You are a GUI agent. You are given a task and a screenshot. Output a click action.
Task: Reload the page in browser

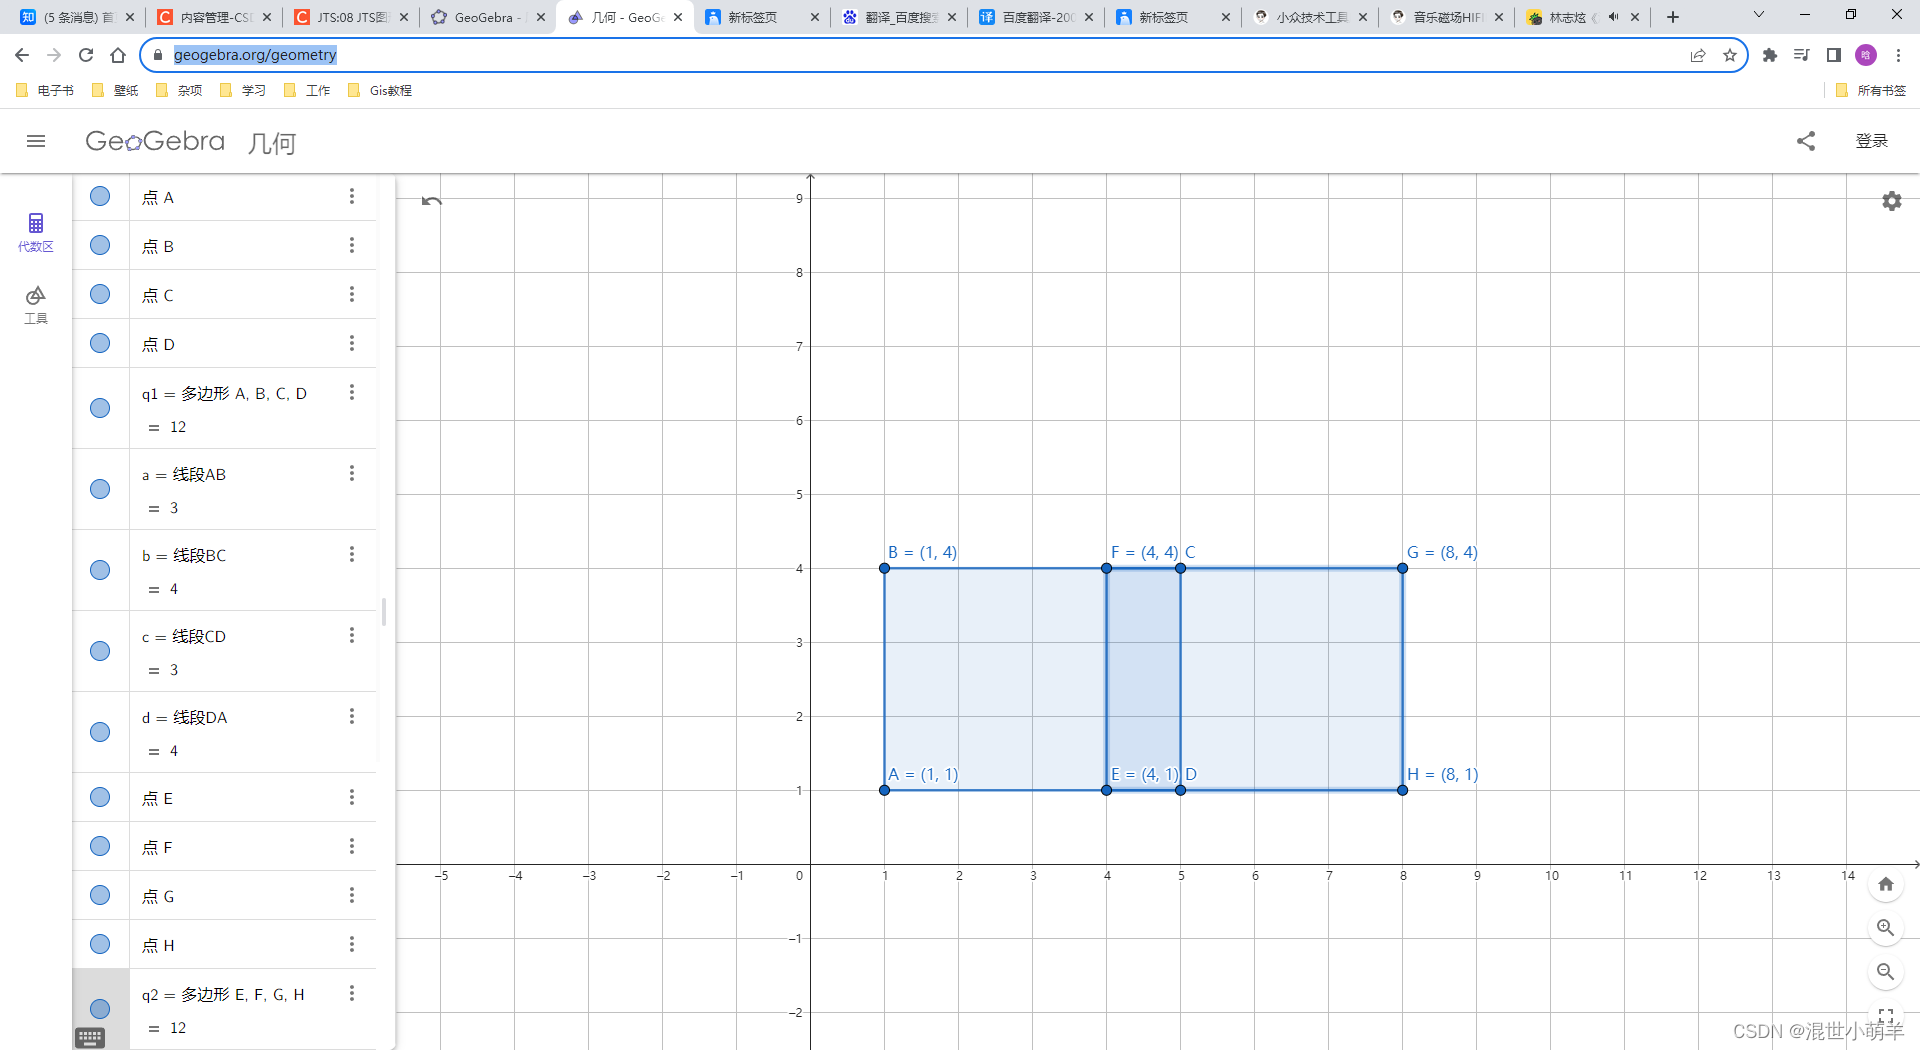[86, 55]
